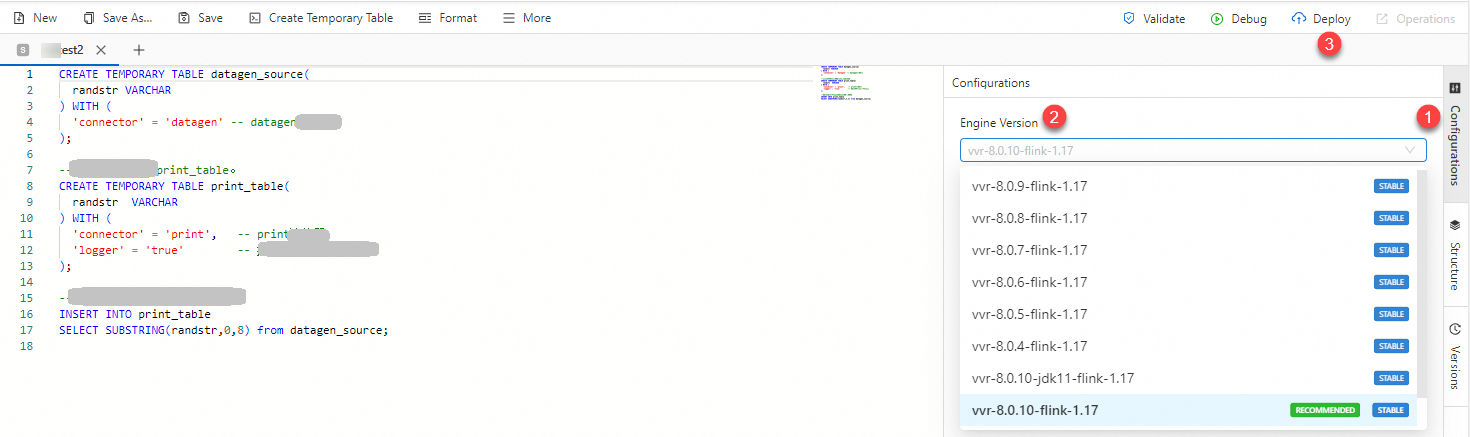
Task: Click the New file icon
Action: tap(19, 18)
